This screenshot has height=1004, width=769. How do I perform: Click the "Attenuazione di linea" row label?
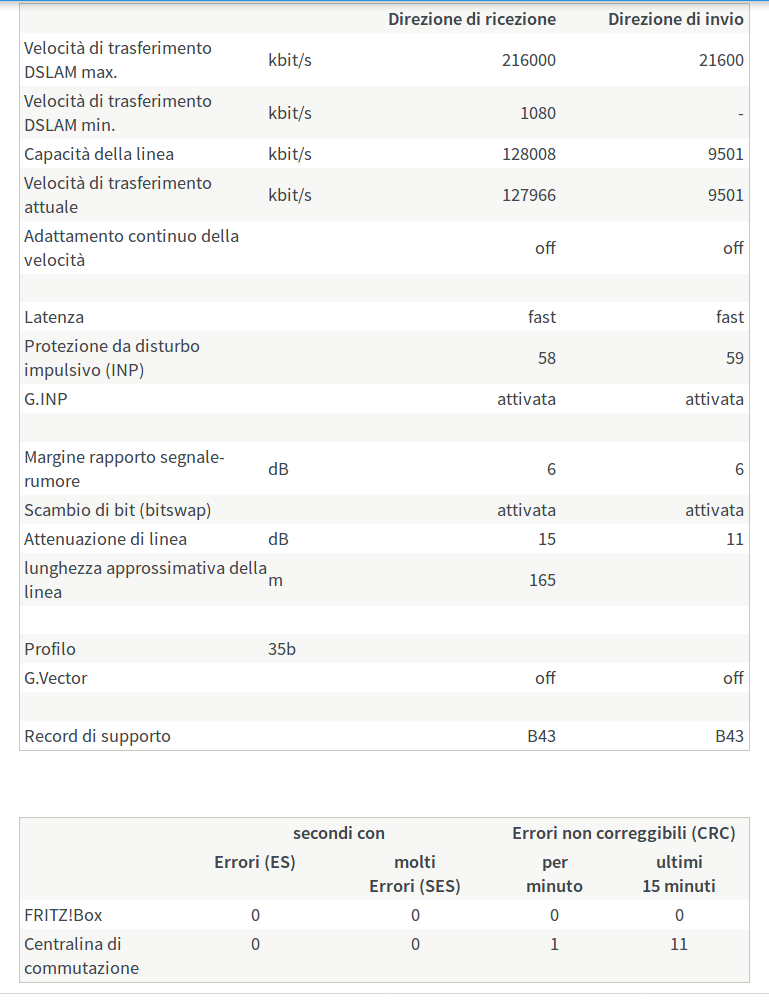pyautogui.click(x=106, y=539)
